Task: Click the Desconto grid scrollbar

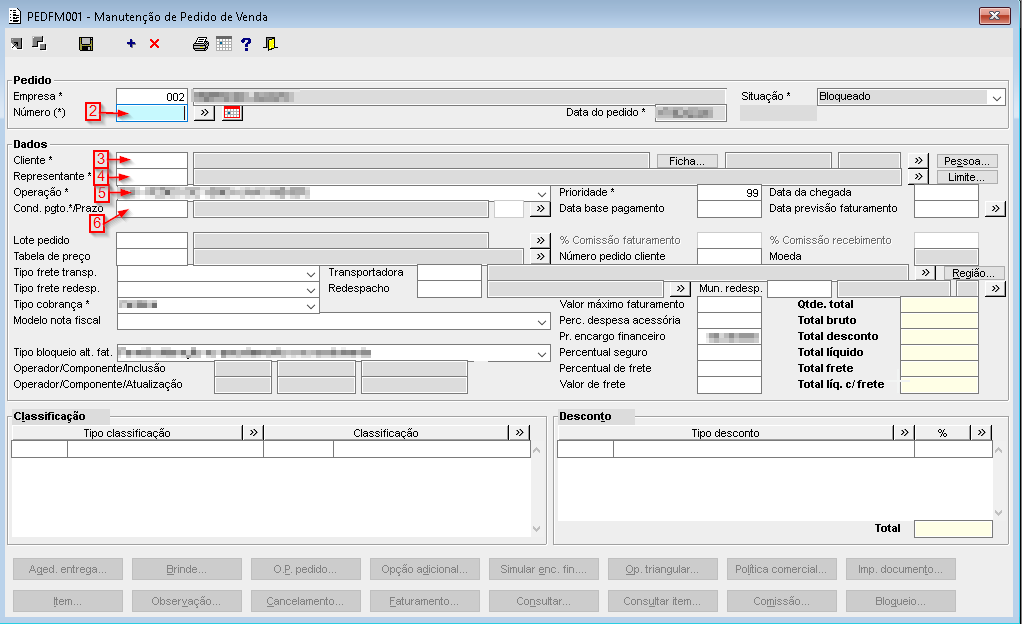Action: tap(998, 482)
